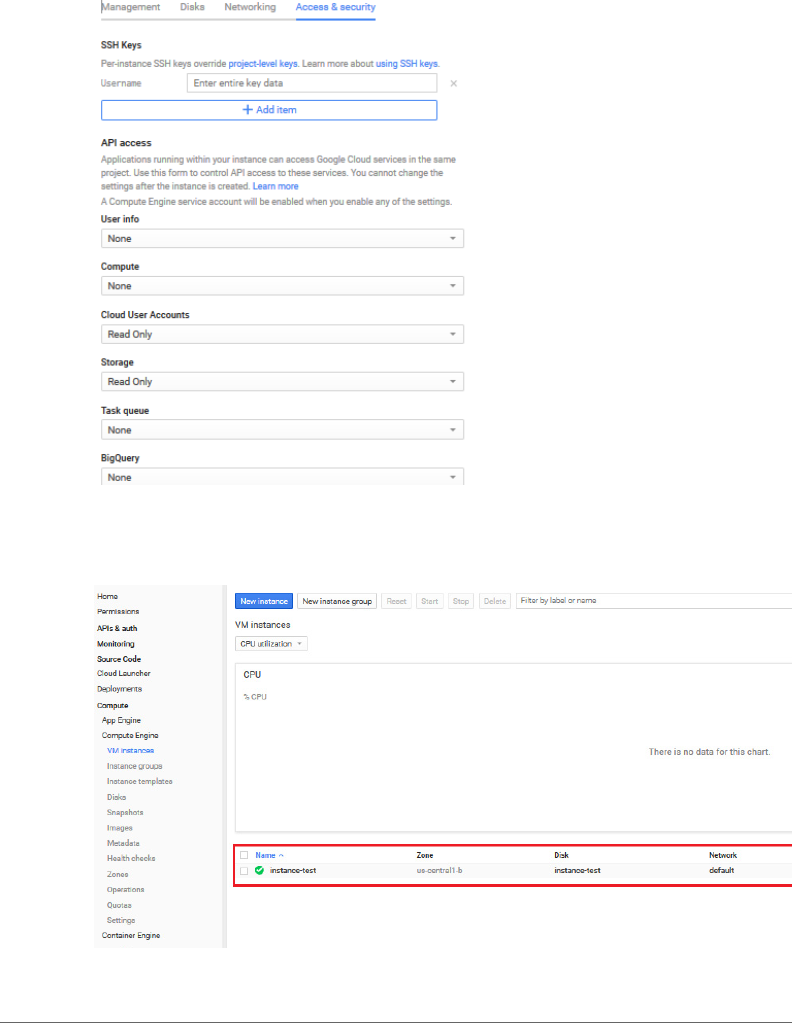Open Snapshots in the sidebar
The width and height of the screenshot is (792, 1023).
coord(125,812)
